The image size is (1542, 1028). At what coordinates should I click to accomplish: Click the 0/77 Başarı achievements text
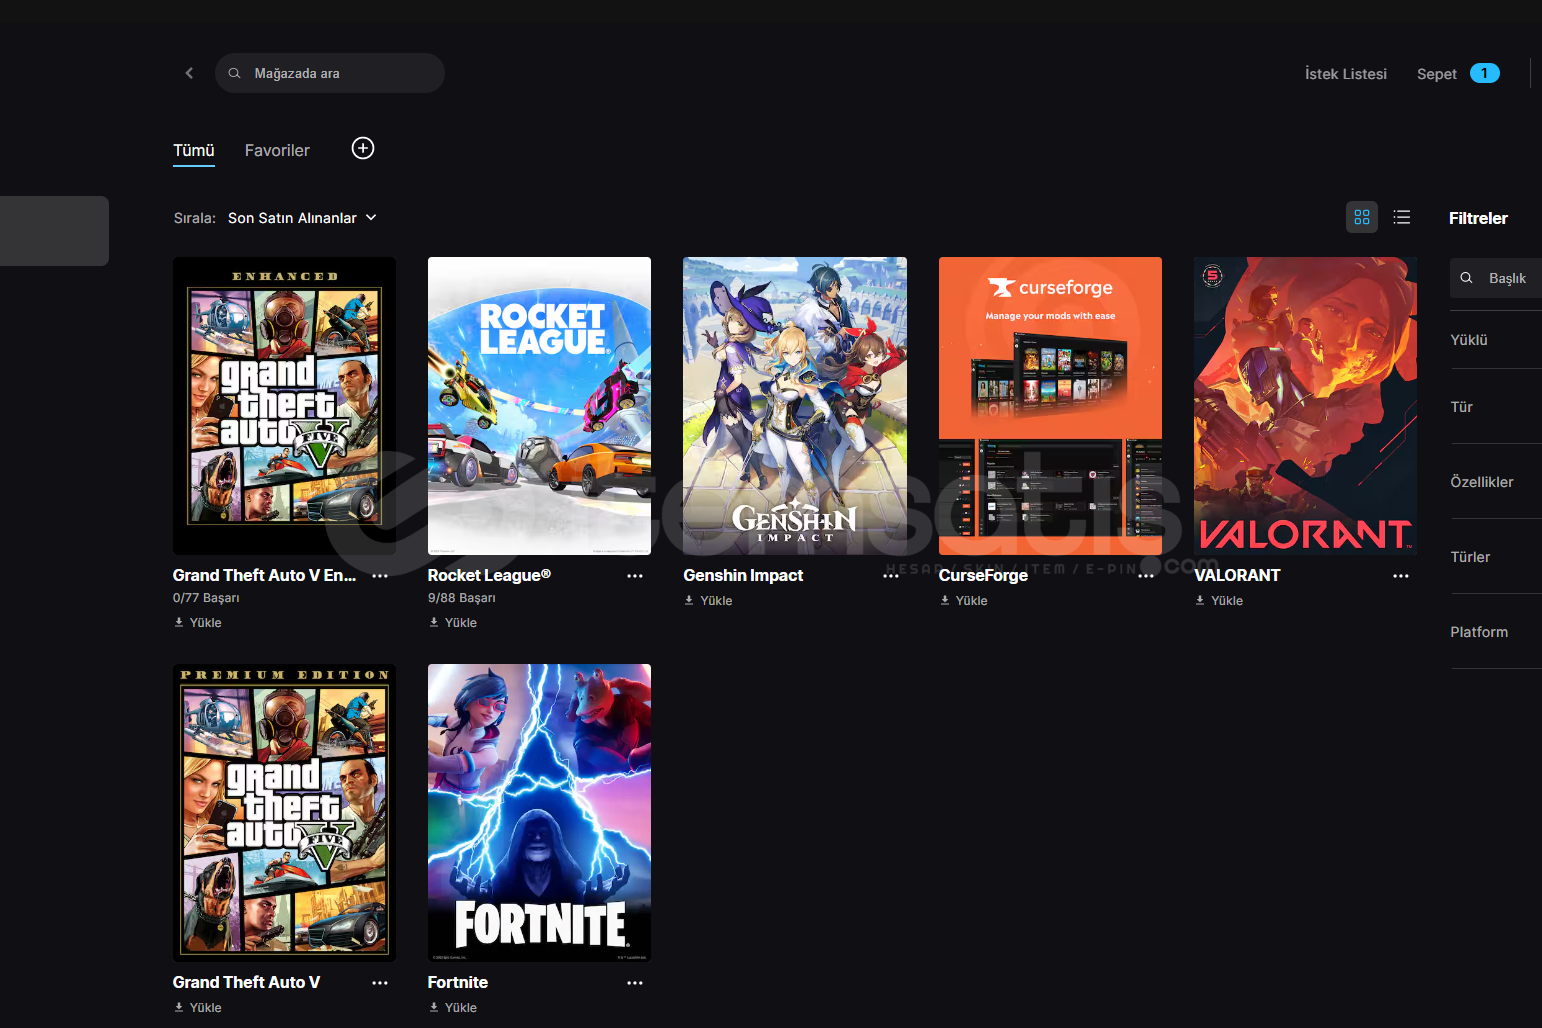206,598
